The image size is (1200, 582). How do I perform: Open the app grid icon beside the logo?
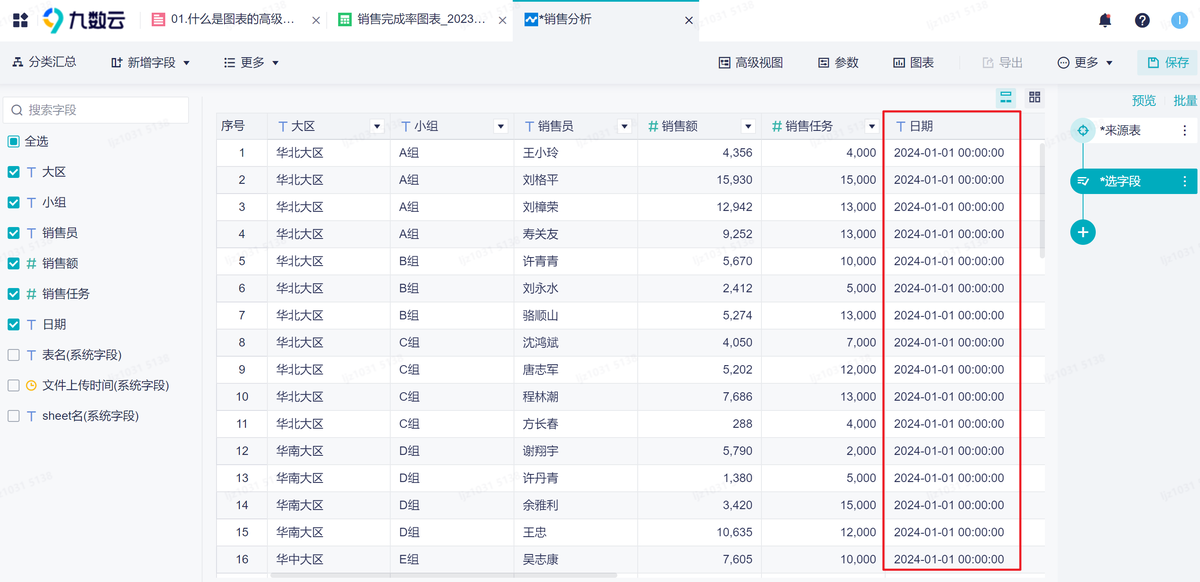(x=20, y=20)
